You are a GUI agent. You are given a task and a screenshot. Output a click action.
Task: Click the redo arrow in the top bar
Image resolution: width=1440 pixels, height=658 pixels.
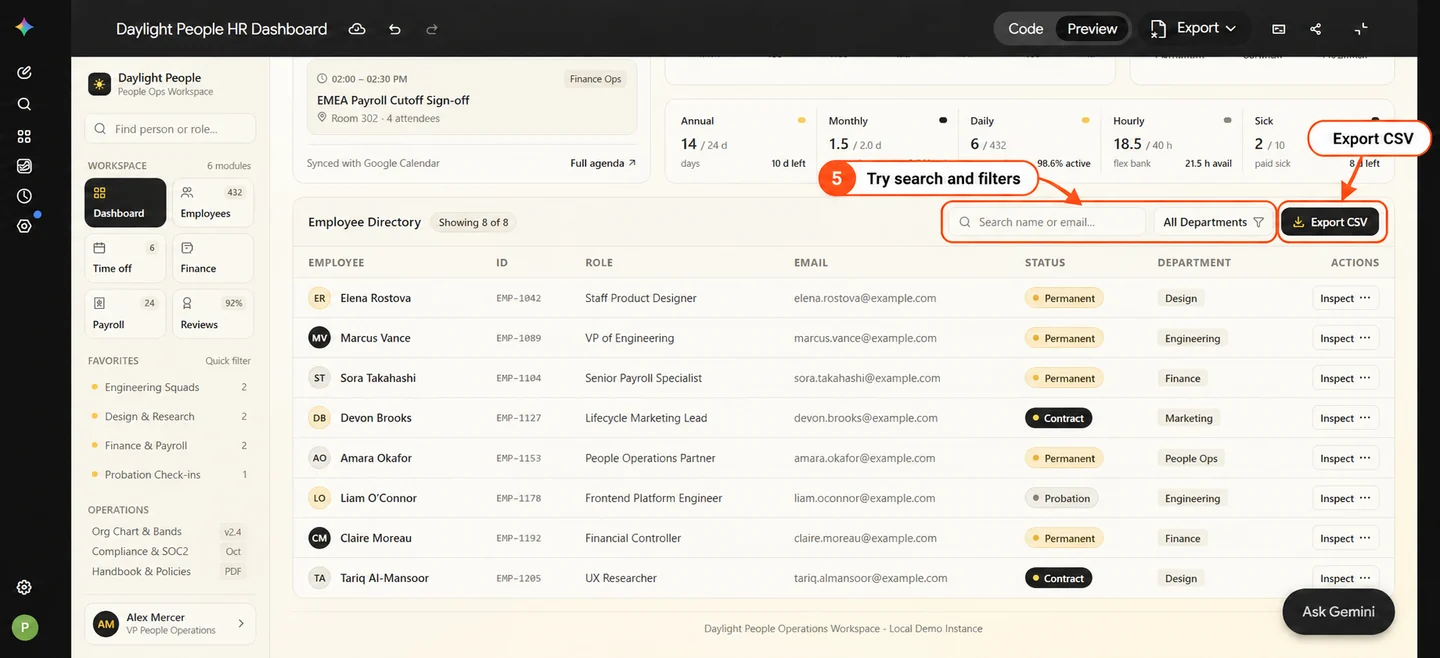pos(432,29)
